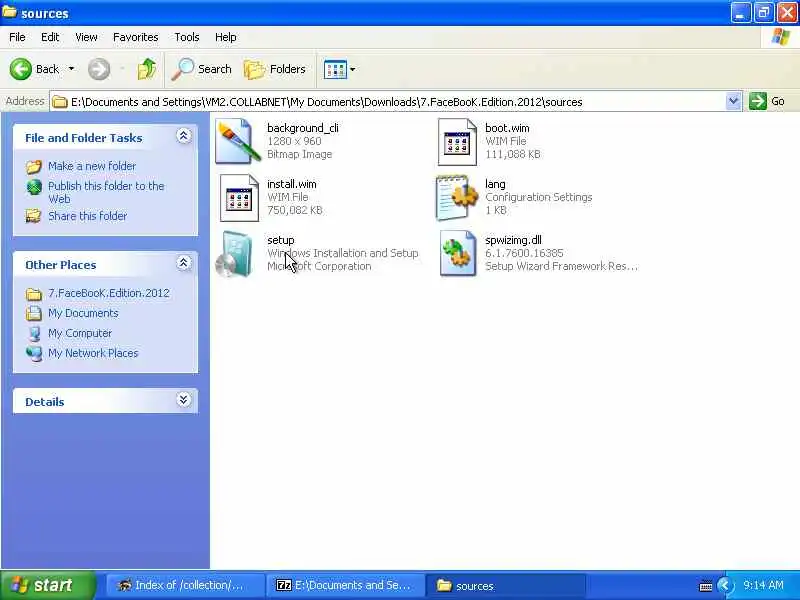This screenshot has width=800, height=600.
Task: Open the Edit menu
Action: (x=50, y=37)
